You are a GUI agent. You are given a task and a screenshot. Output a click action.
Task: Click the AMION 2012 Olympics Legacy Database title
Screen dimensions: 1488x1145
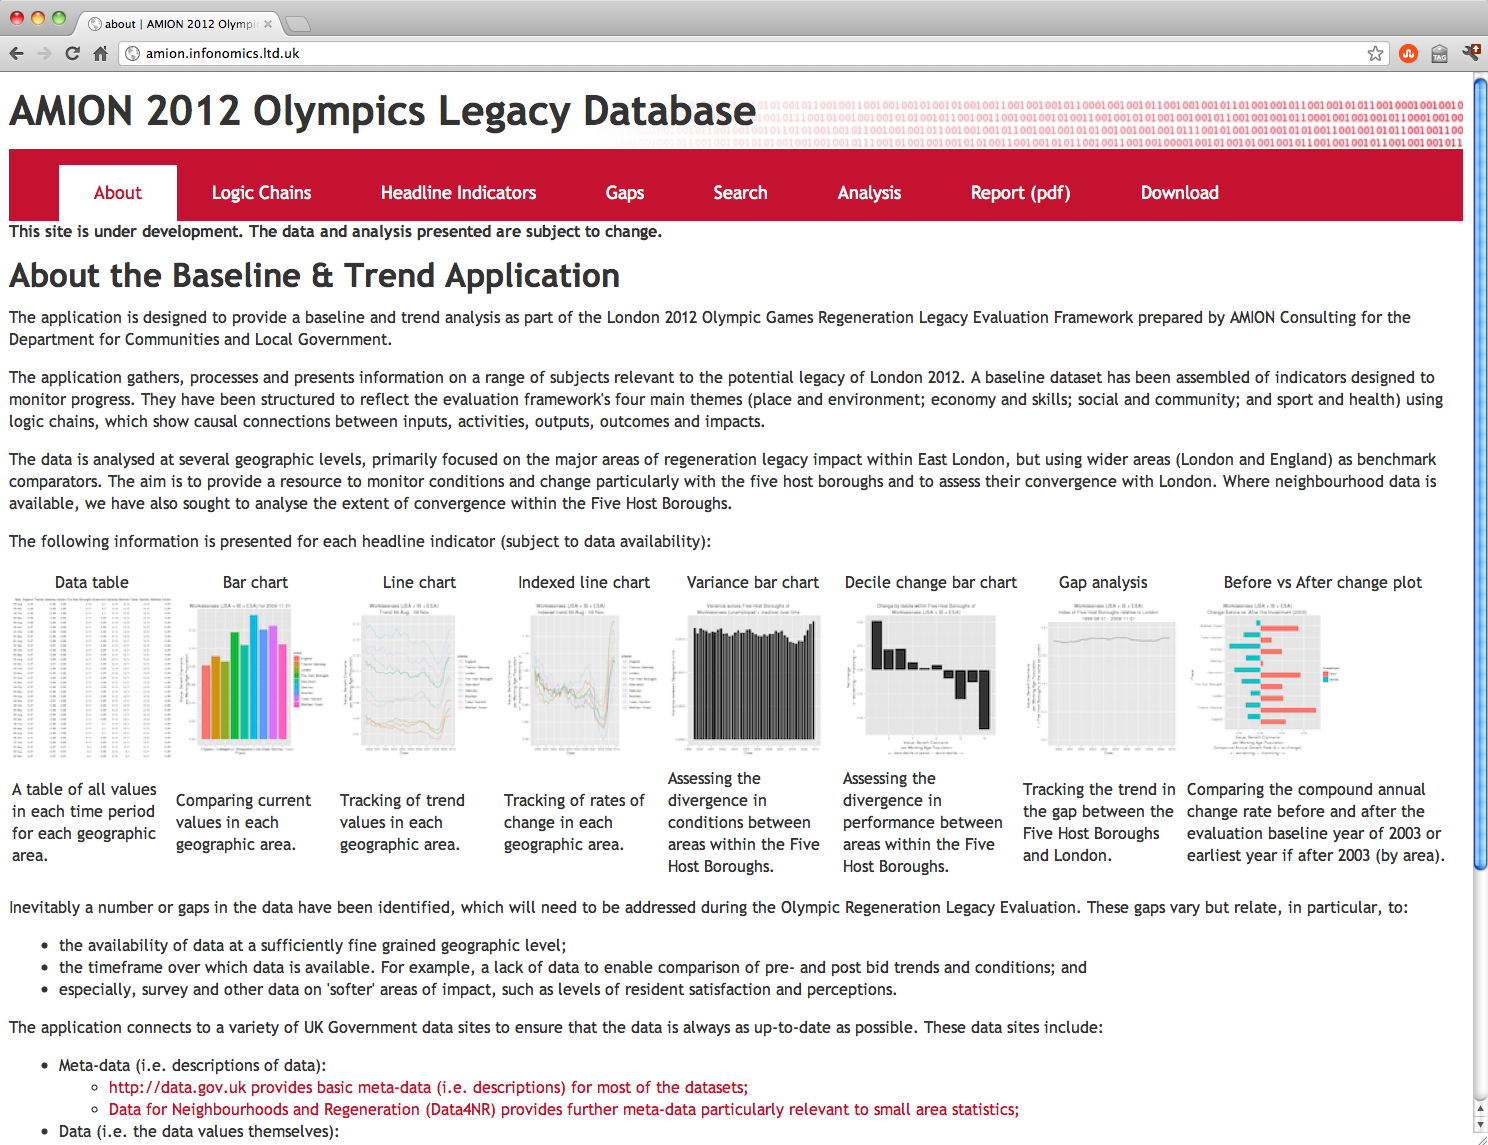[x=382, y=111]
